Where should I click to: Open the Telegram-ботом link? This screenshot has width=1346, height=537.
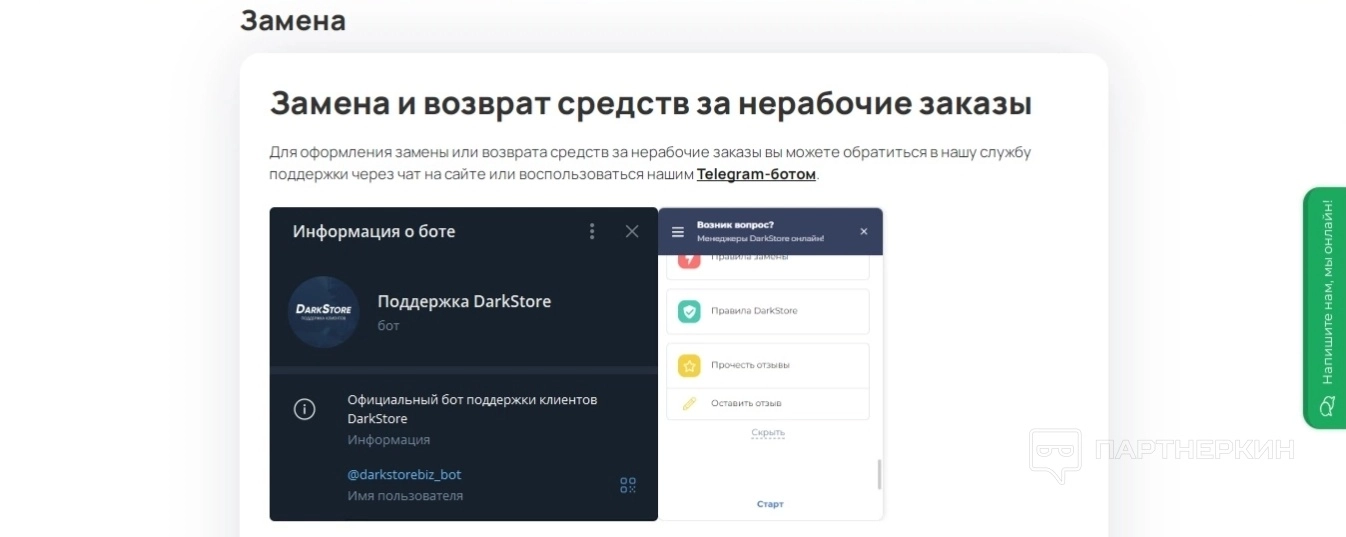tap(756, 175)
